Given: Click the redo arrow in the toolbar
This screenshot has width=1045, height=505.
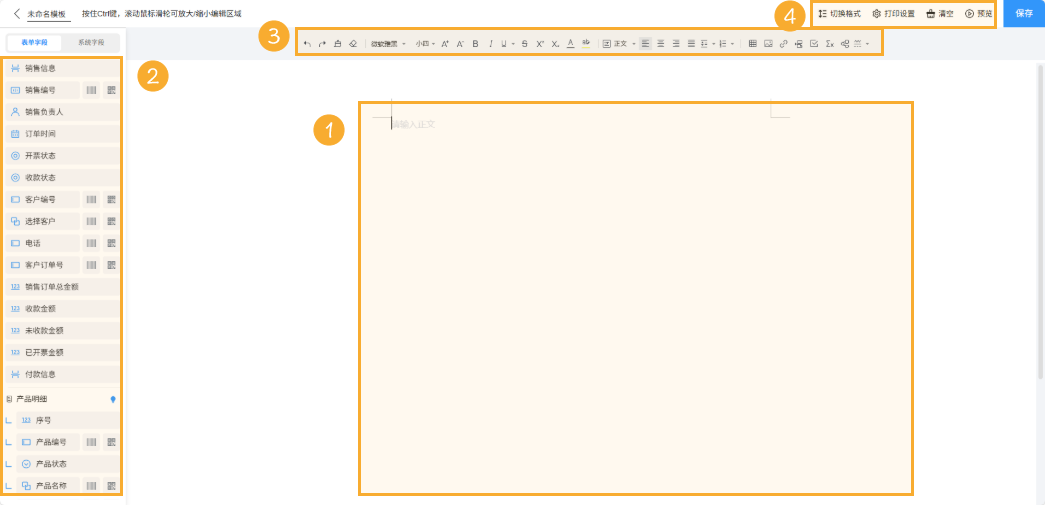Looking at the screenshot, I should pos(322,44).
